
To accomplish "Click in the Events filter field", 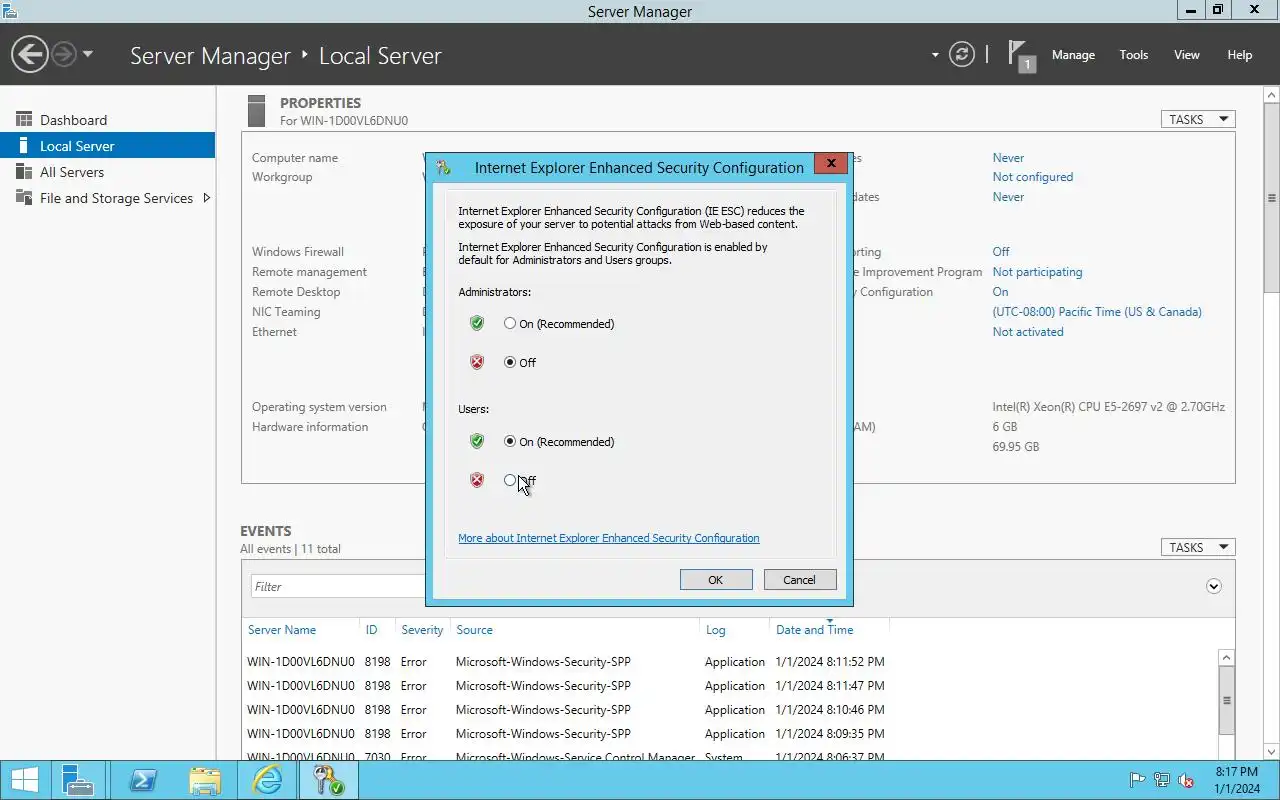I will pyautogui.click(x=338, y=586).
